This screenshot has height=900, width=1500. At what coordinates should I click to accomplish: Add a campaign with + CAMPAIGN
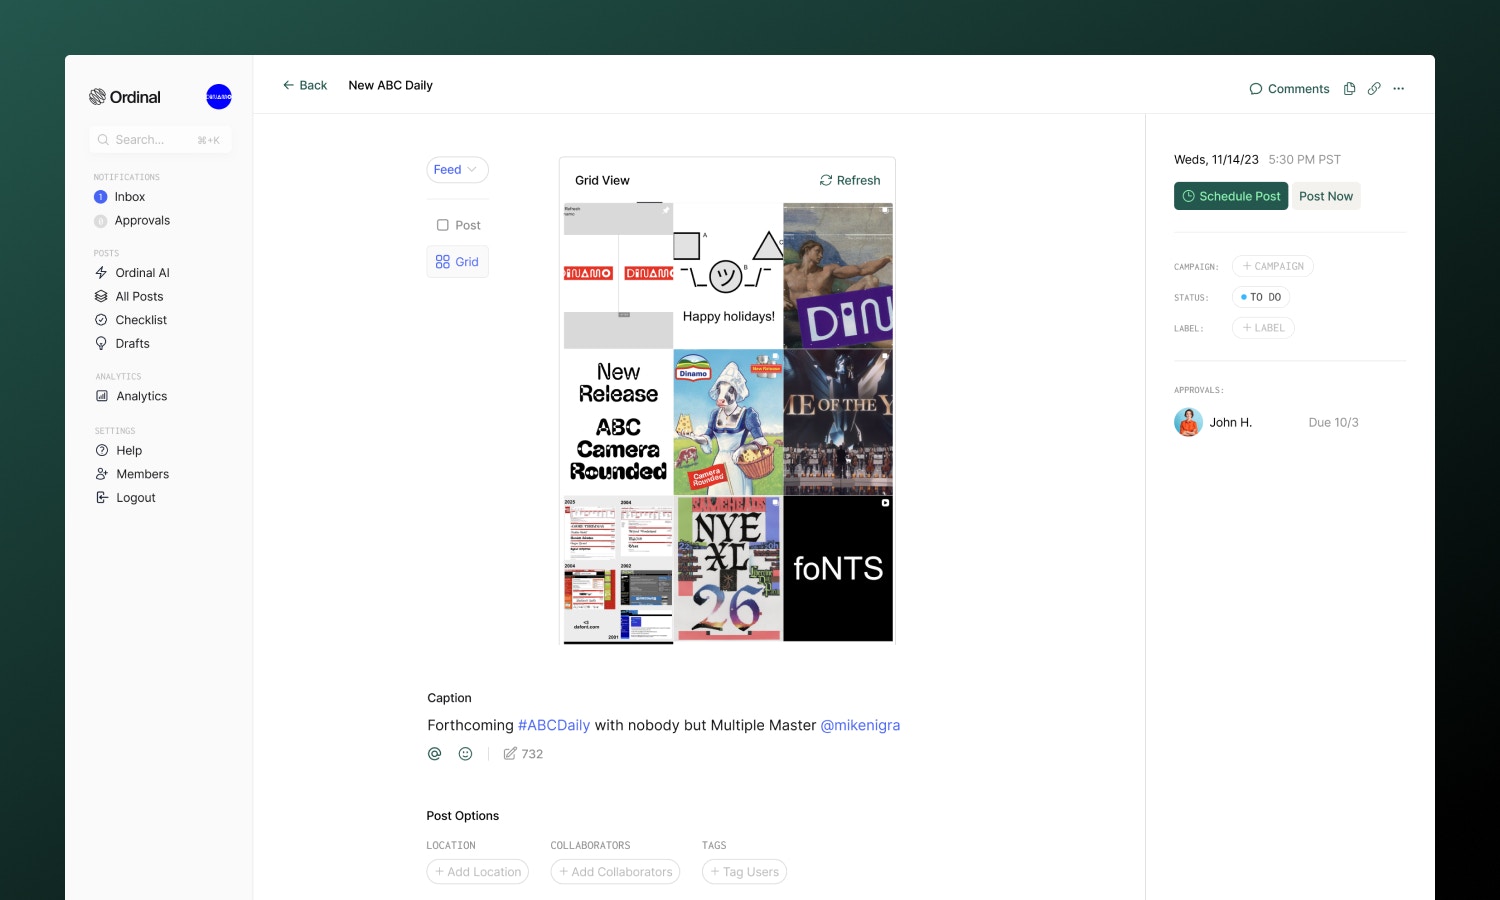pos(1273,266)
